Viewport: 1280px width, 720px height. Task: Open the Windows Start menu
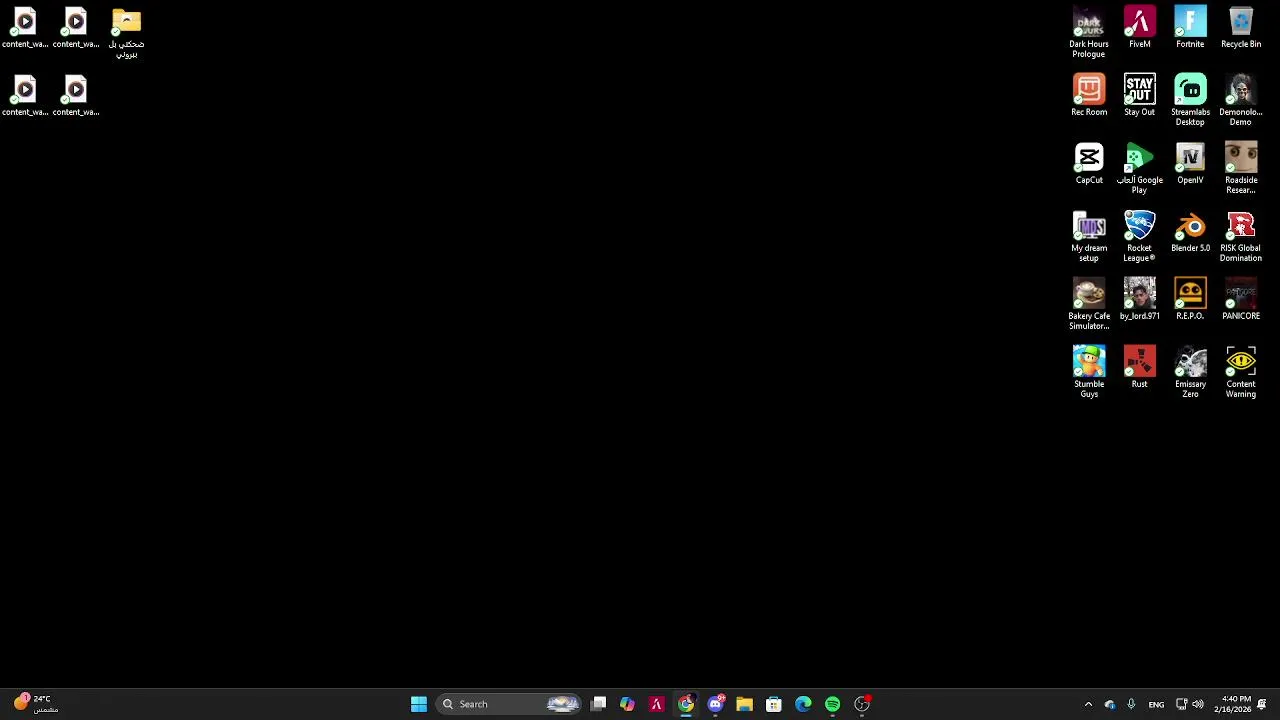click(419, 704)
